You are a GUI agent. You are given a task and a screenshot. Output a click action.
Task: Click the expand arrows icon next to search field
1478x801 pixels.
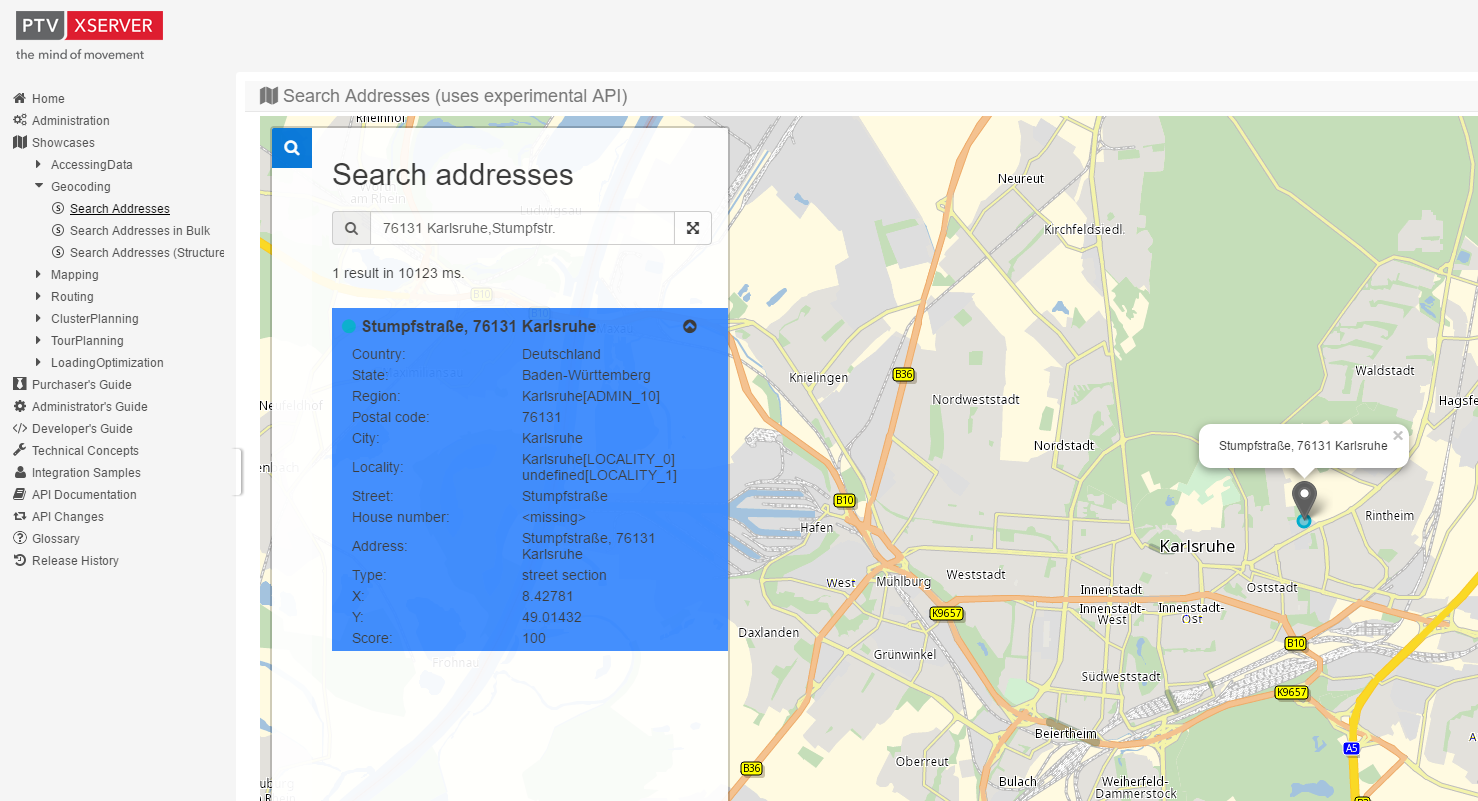pyautogui.click(x=692, y=228)
